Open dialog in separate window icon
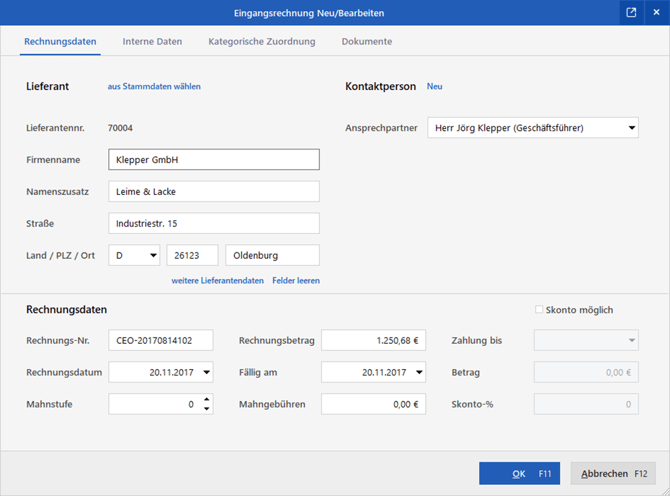 click(x=631, y=12)
